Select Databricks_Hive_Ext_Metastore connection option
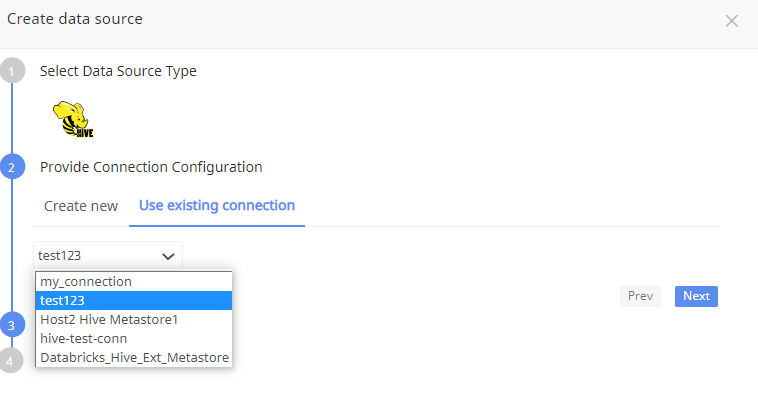This screenshot has width=758, height=403. coord(135,358)
